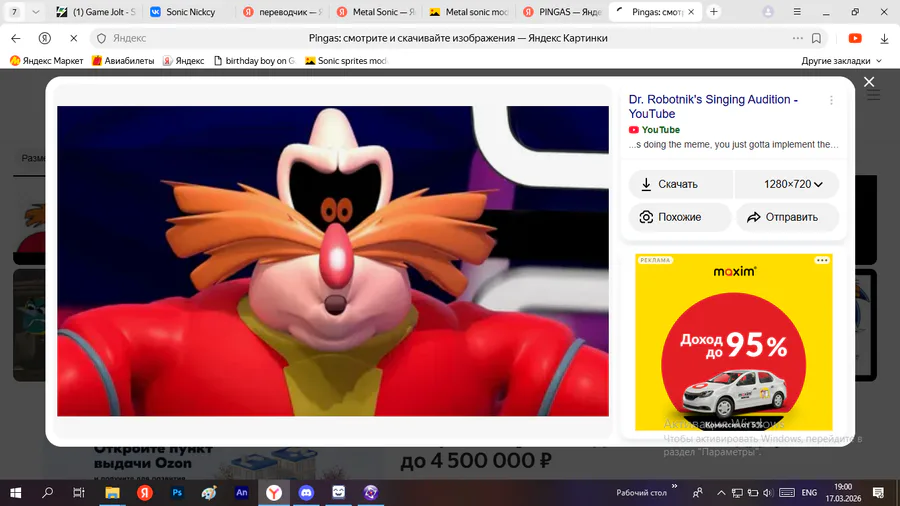Click the Похожие similar images button
Screen dimensions: 900x506
point(680,217)
